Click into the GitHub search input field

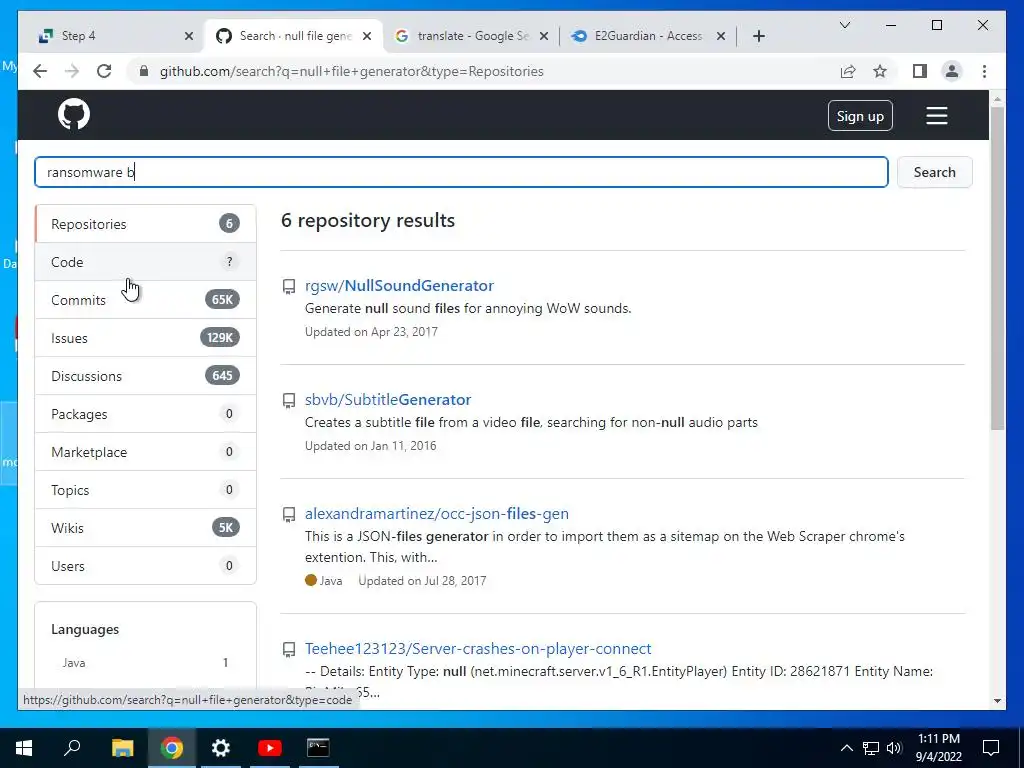click(x=461, y=172)
